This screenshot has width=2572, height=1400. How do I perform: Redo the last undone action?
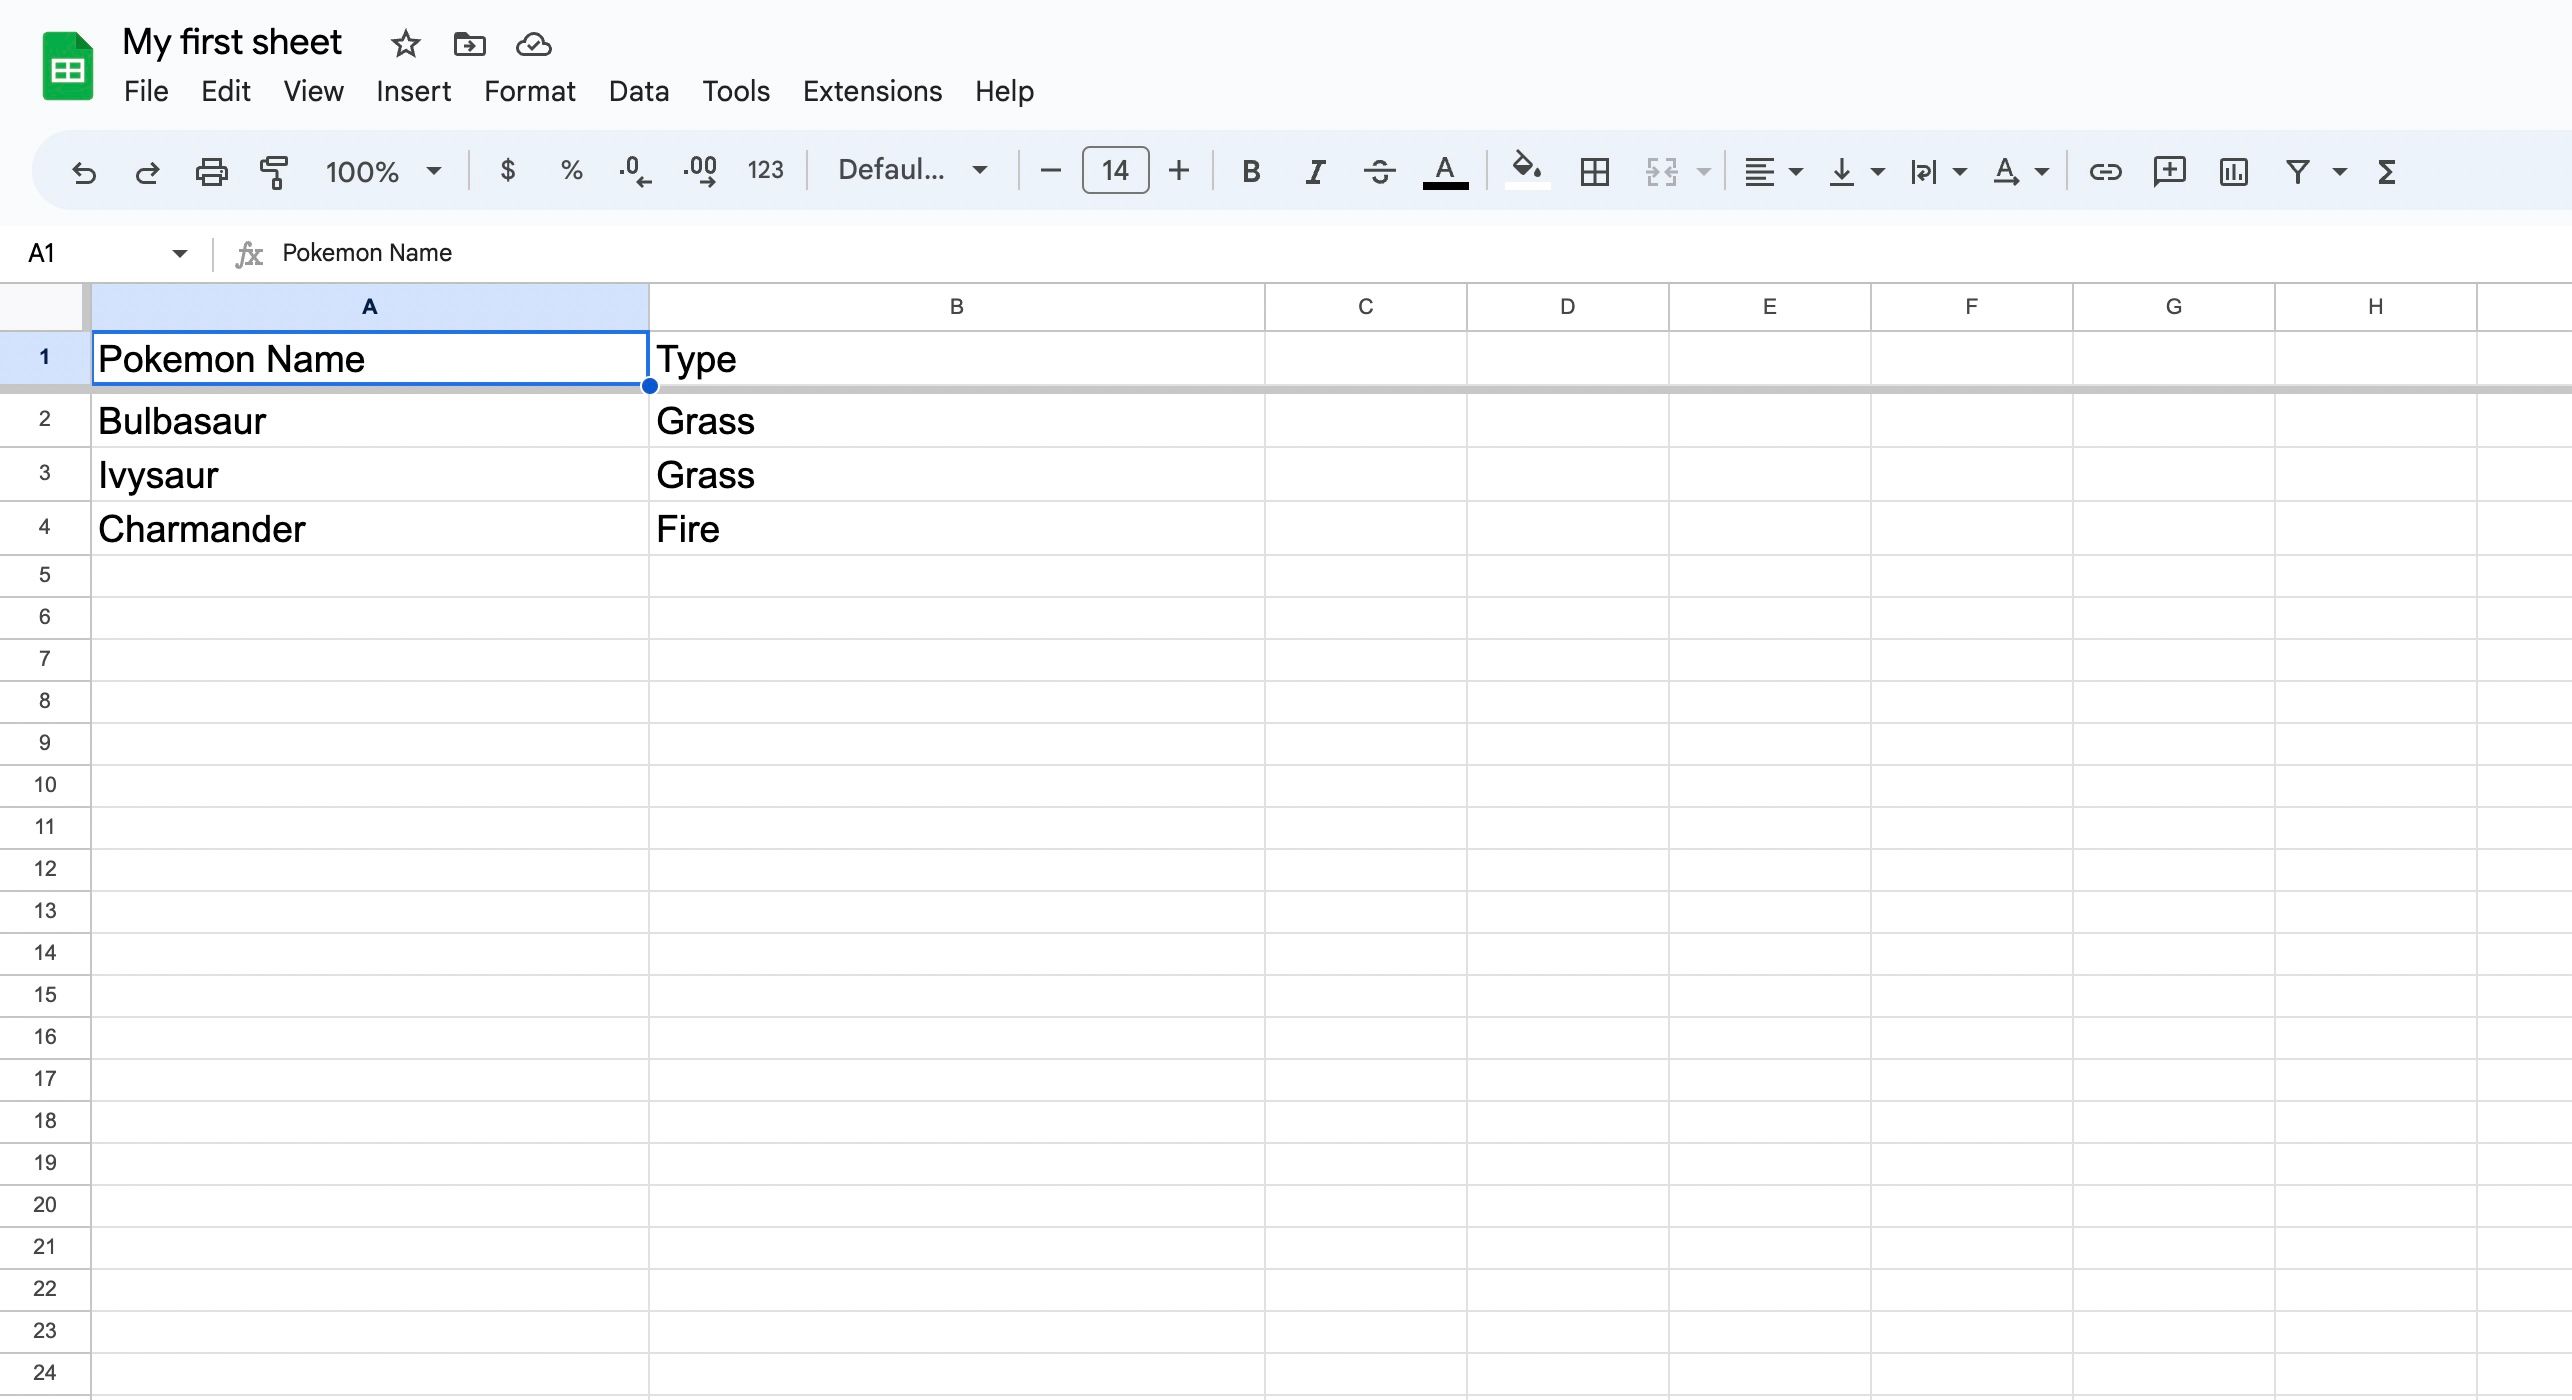point(147,172)
